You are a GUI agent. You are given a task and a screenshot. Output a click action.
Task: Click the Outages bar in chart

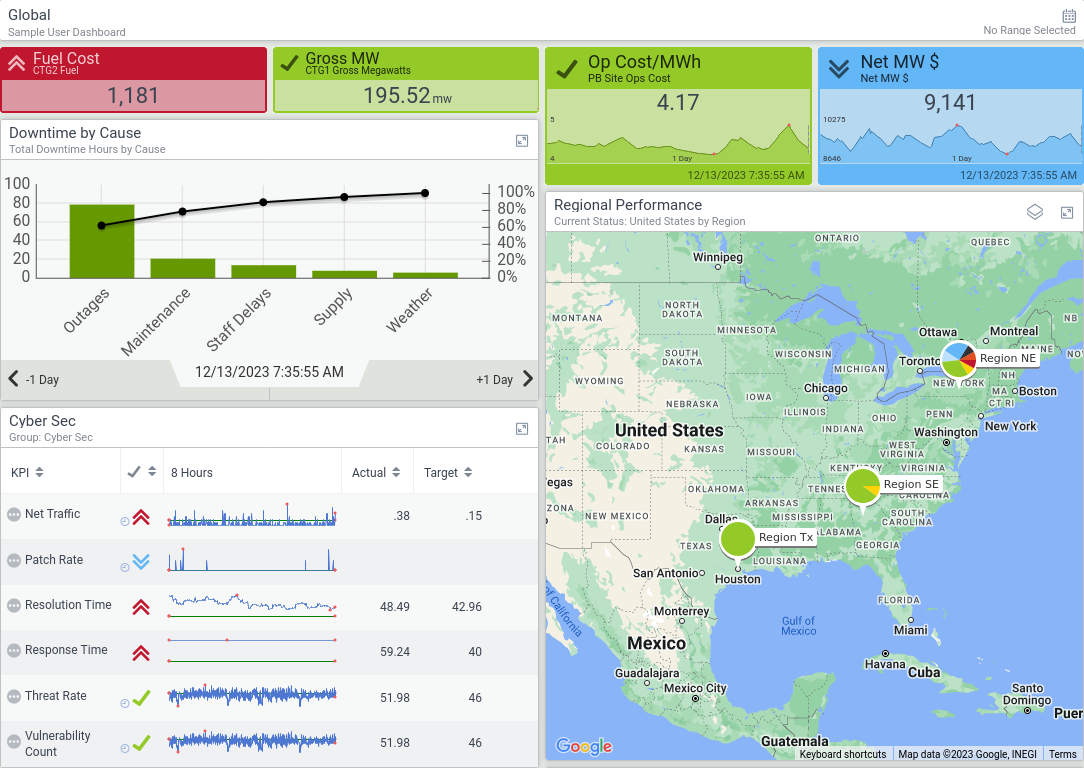pyautogui.click(x=101, y=241)
